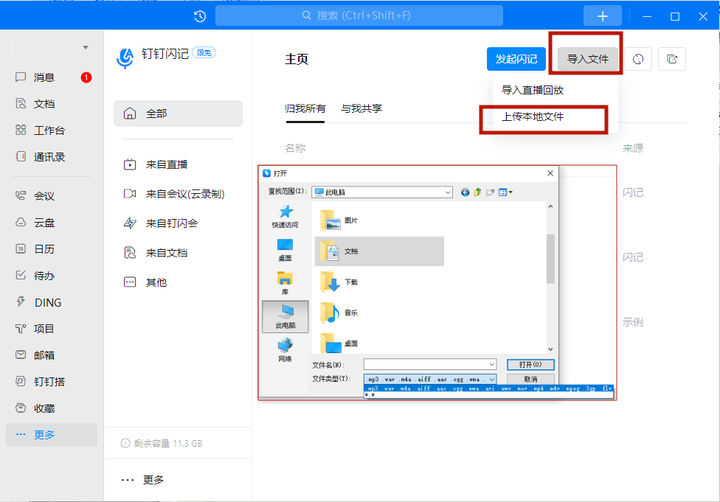Select the 图片 folder in dialog
720x502 pixels.
pos(339,221)
